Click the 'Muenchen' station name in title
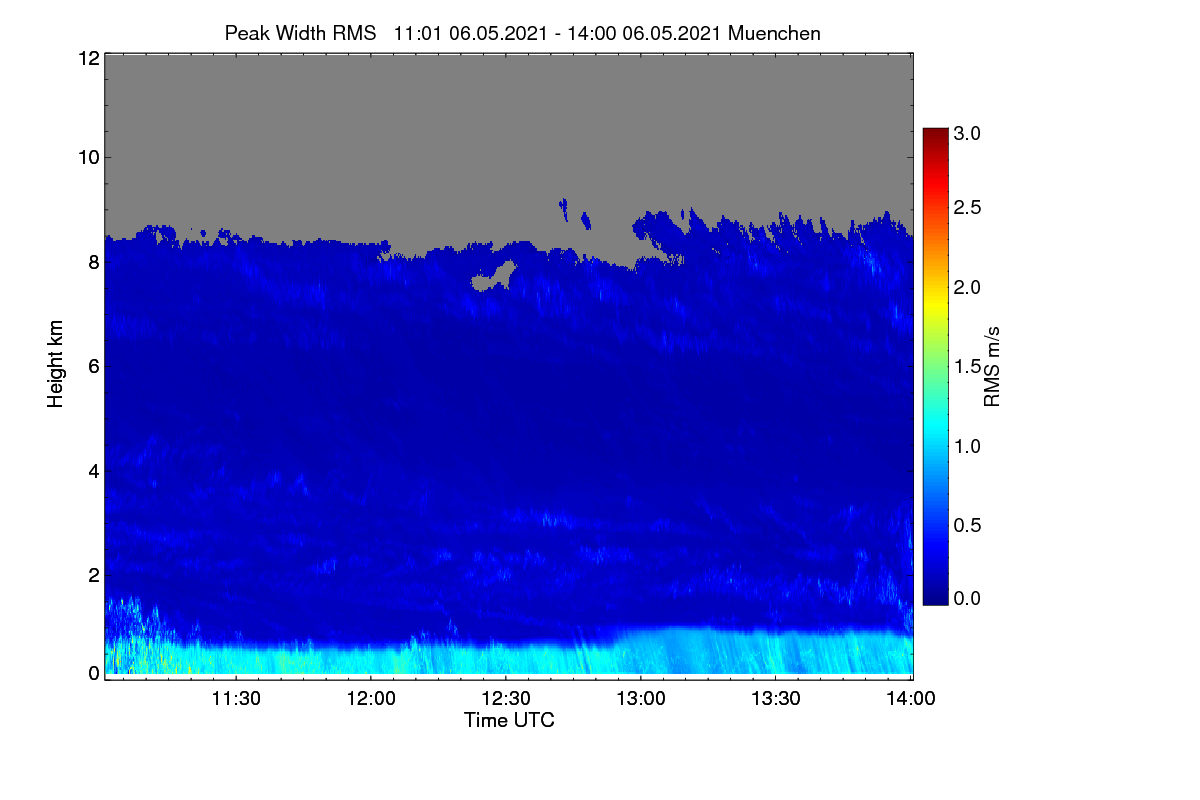 [x=774, y=33]
